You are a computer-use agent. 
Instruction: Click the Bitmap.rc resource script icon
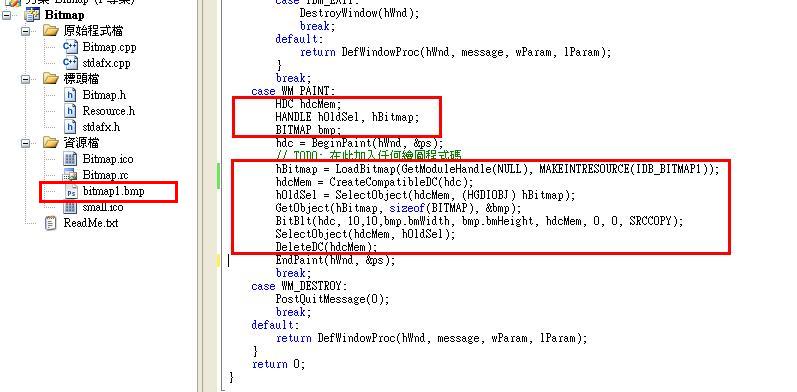[70, 175]
